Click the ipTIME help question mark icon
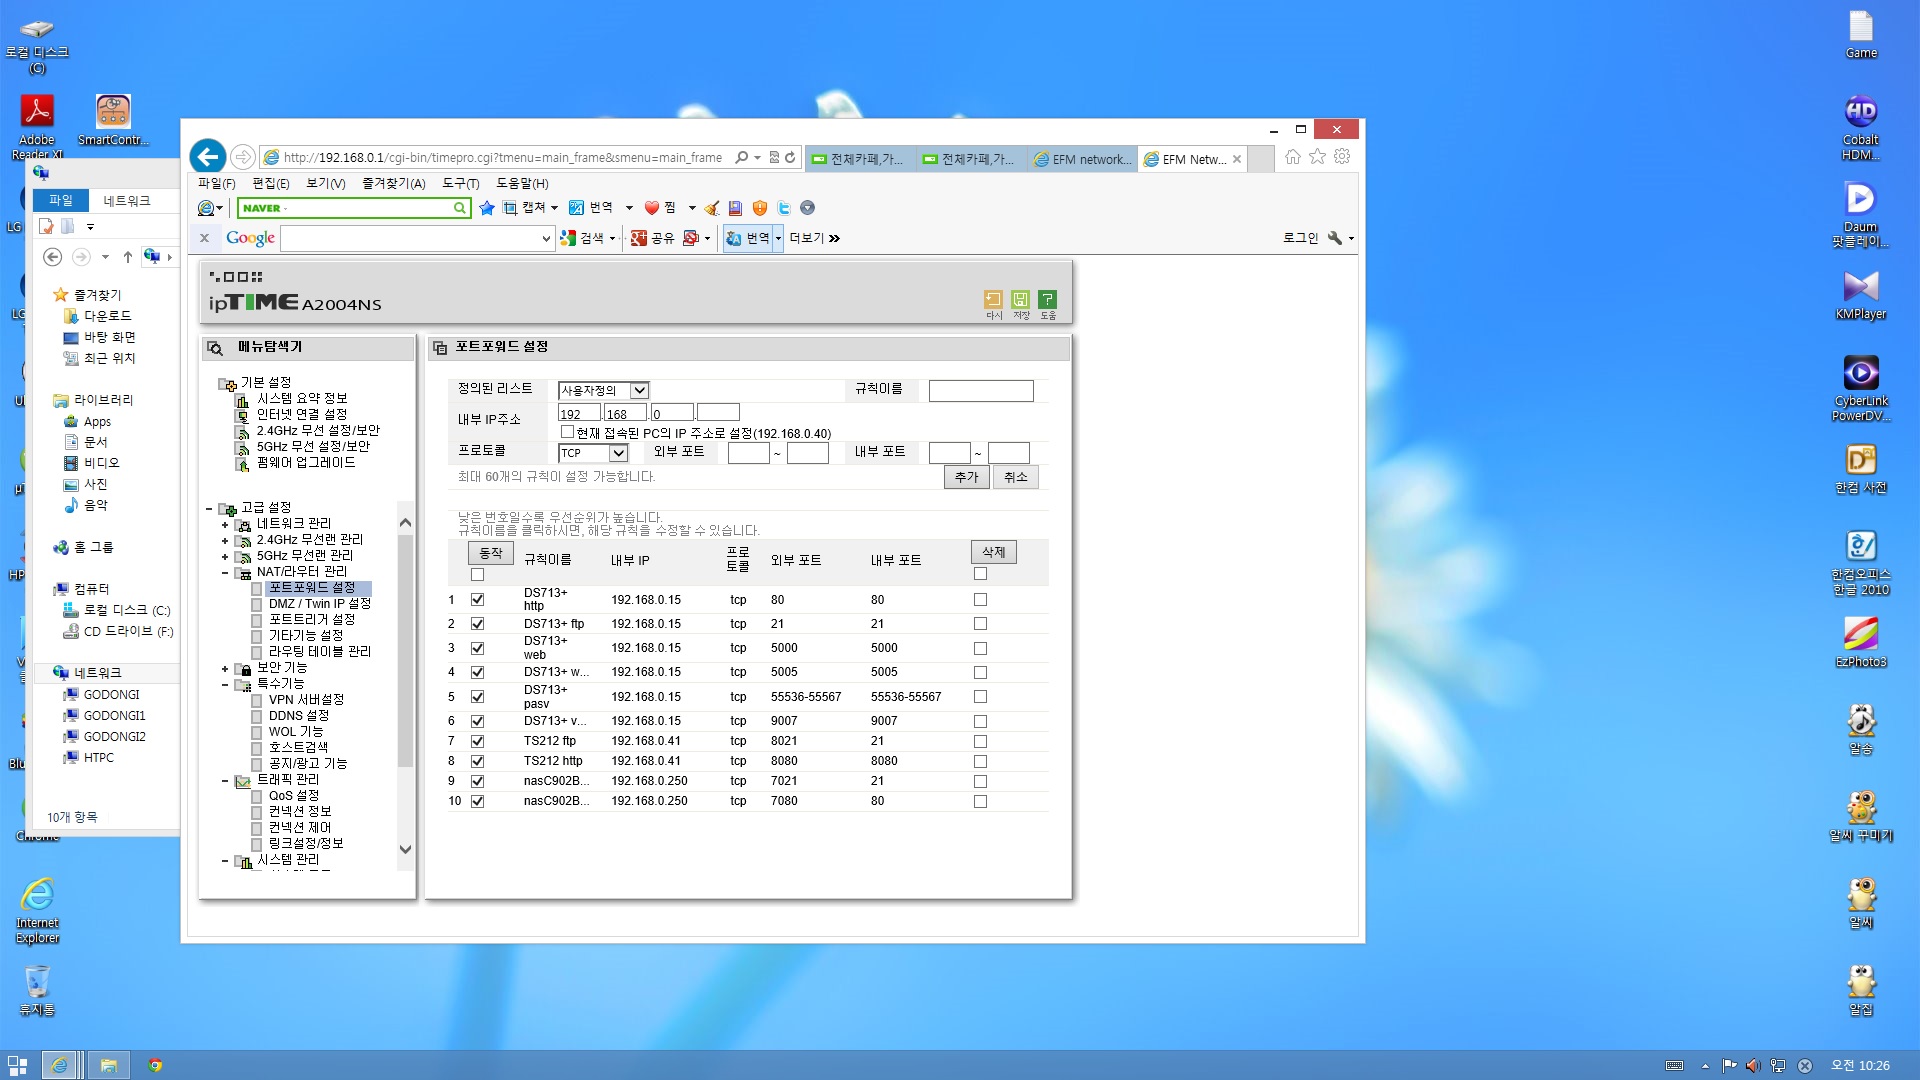The height and width of the screenshot is (1080, 1920). coord(1047,299)
